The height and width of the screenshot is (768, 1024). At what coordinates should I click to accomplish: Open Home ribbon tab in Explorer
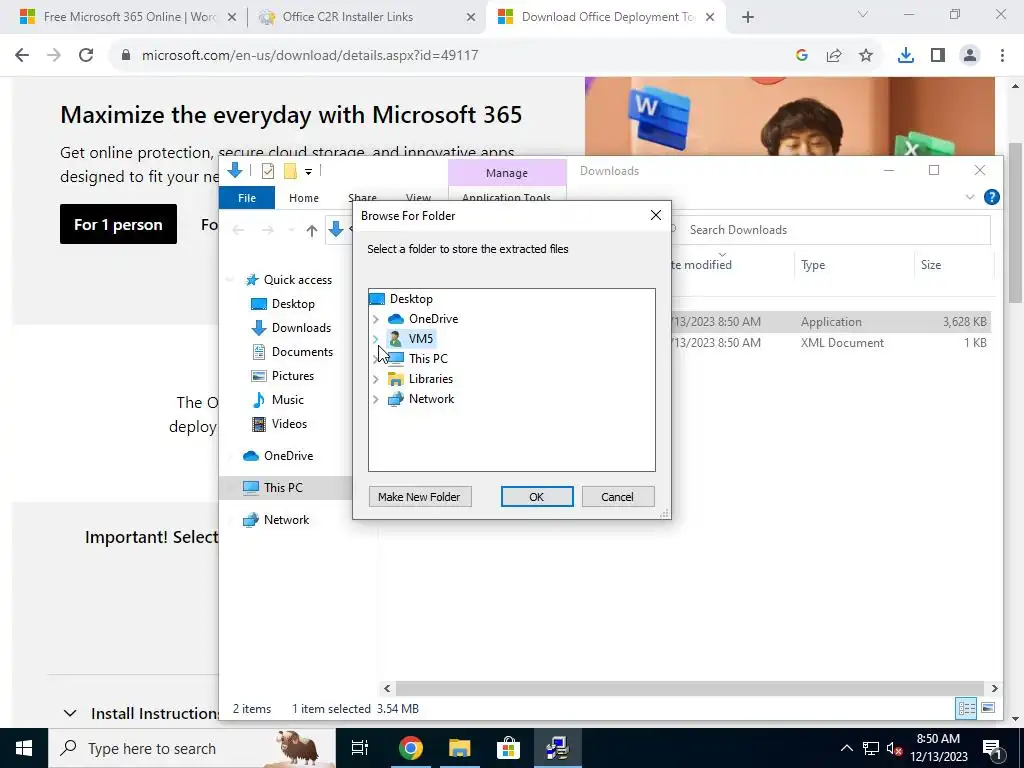pyautogui.click(x=304, y=198)
